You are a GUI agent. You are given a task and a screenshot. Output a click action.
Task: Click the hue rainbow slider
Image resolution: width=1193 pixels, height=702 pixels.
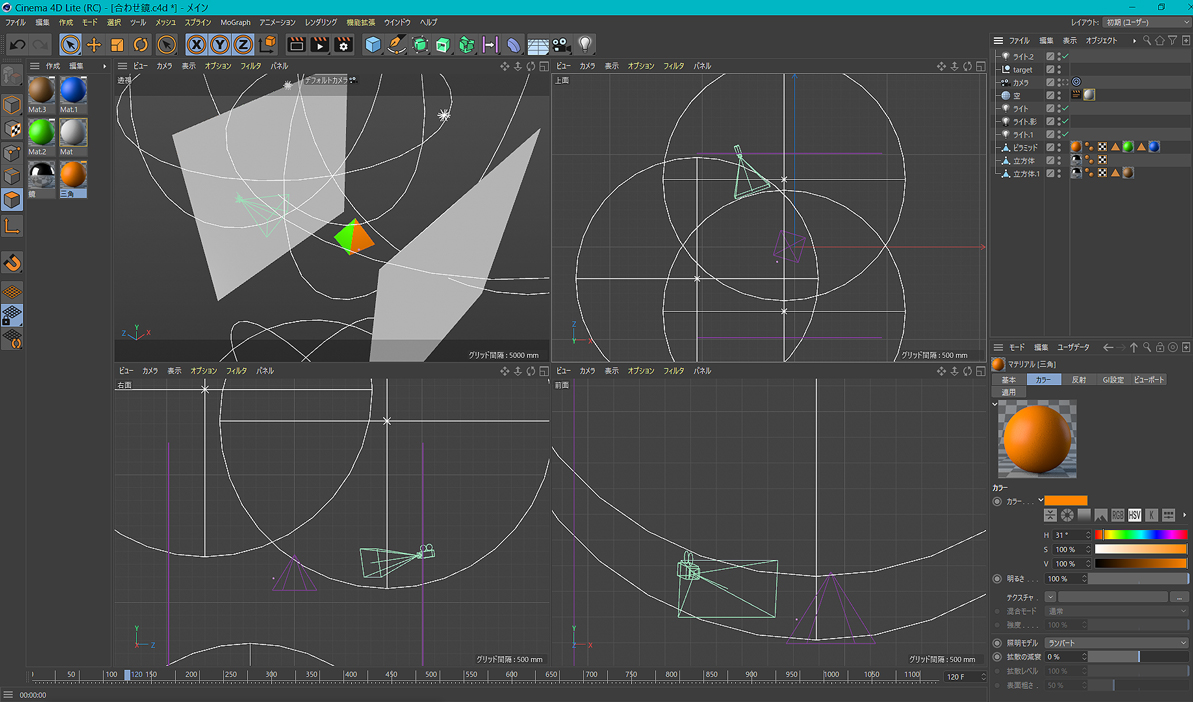tap(1141, 536)
